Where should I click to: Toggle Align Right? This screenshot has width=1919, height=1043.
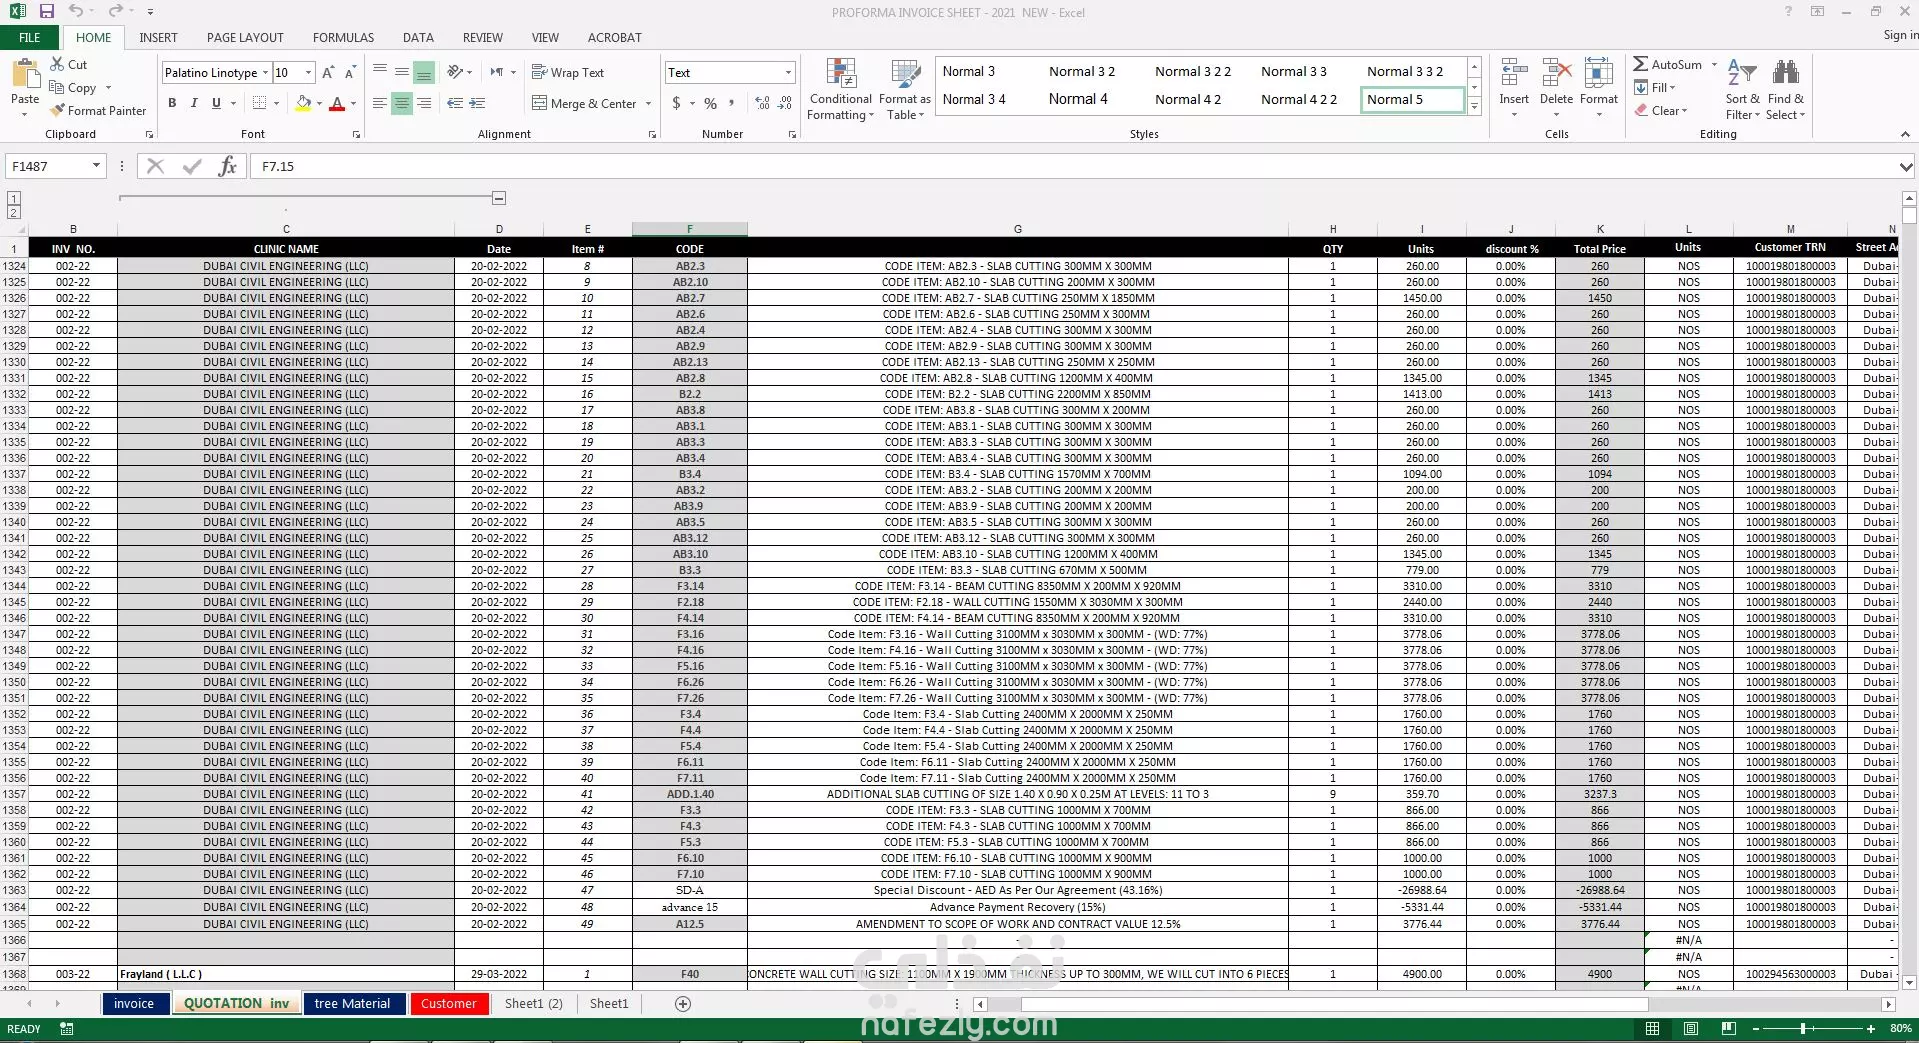click(x=424, y=103)
